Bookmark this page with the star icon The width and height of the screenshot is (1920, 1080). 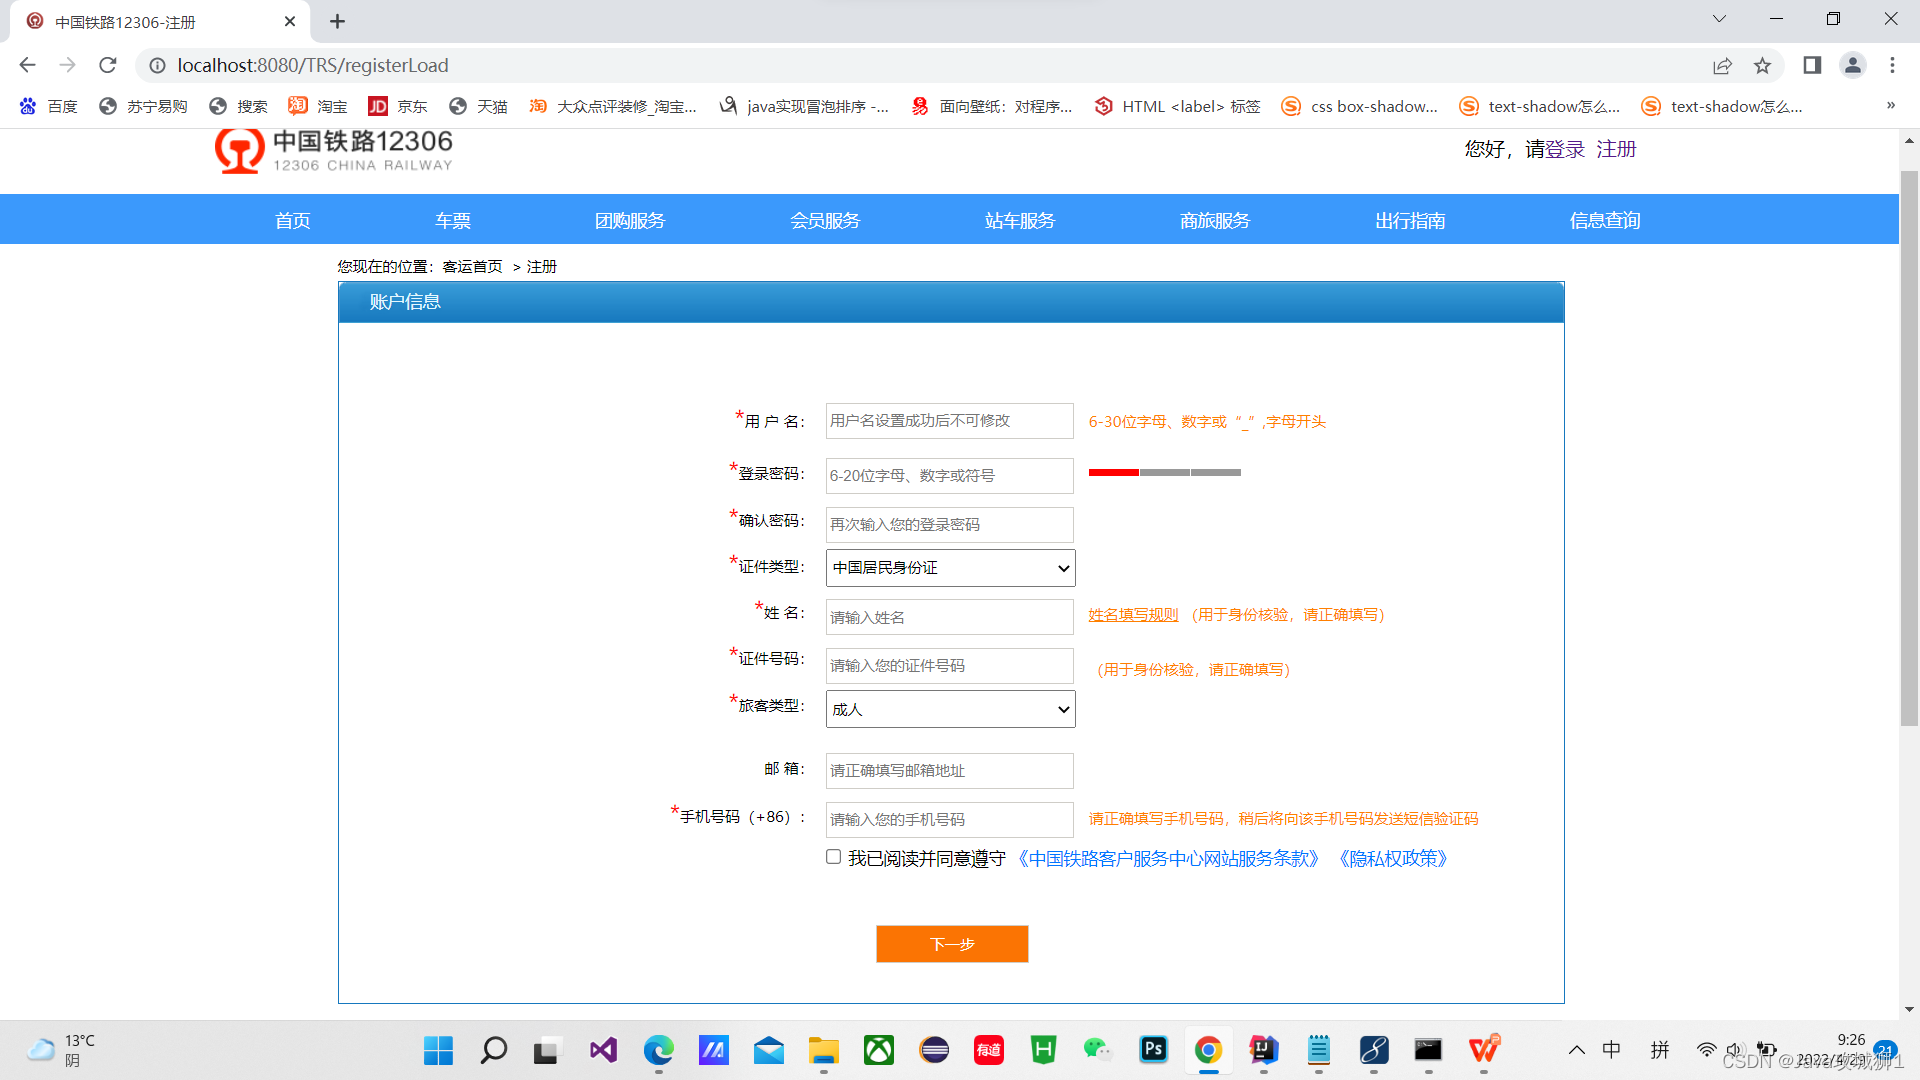pos(1763,65)
